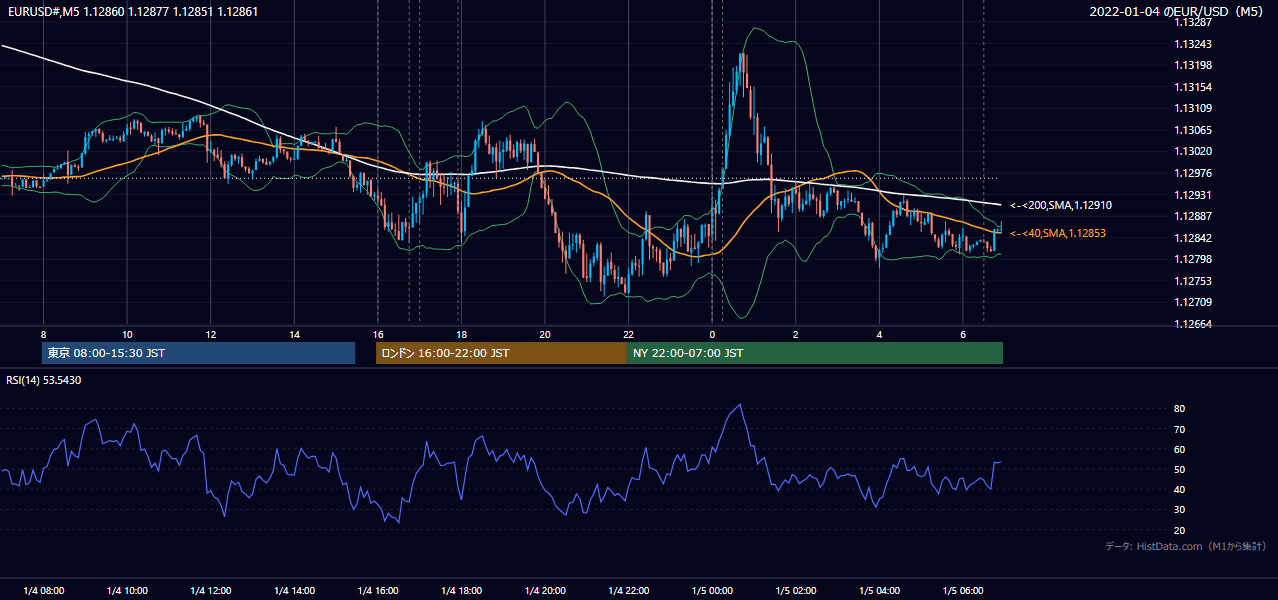1278x600 pixels.
Task: Click price level 1.13243 on axis
Action: click(x=1193, y=44)
